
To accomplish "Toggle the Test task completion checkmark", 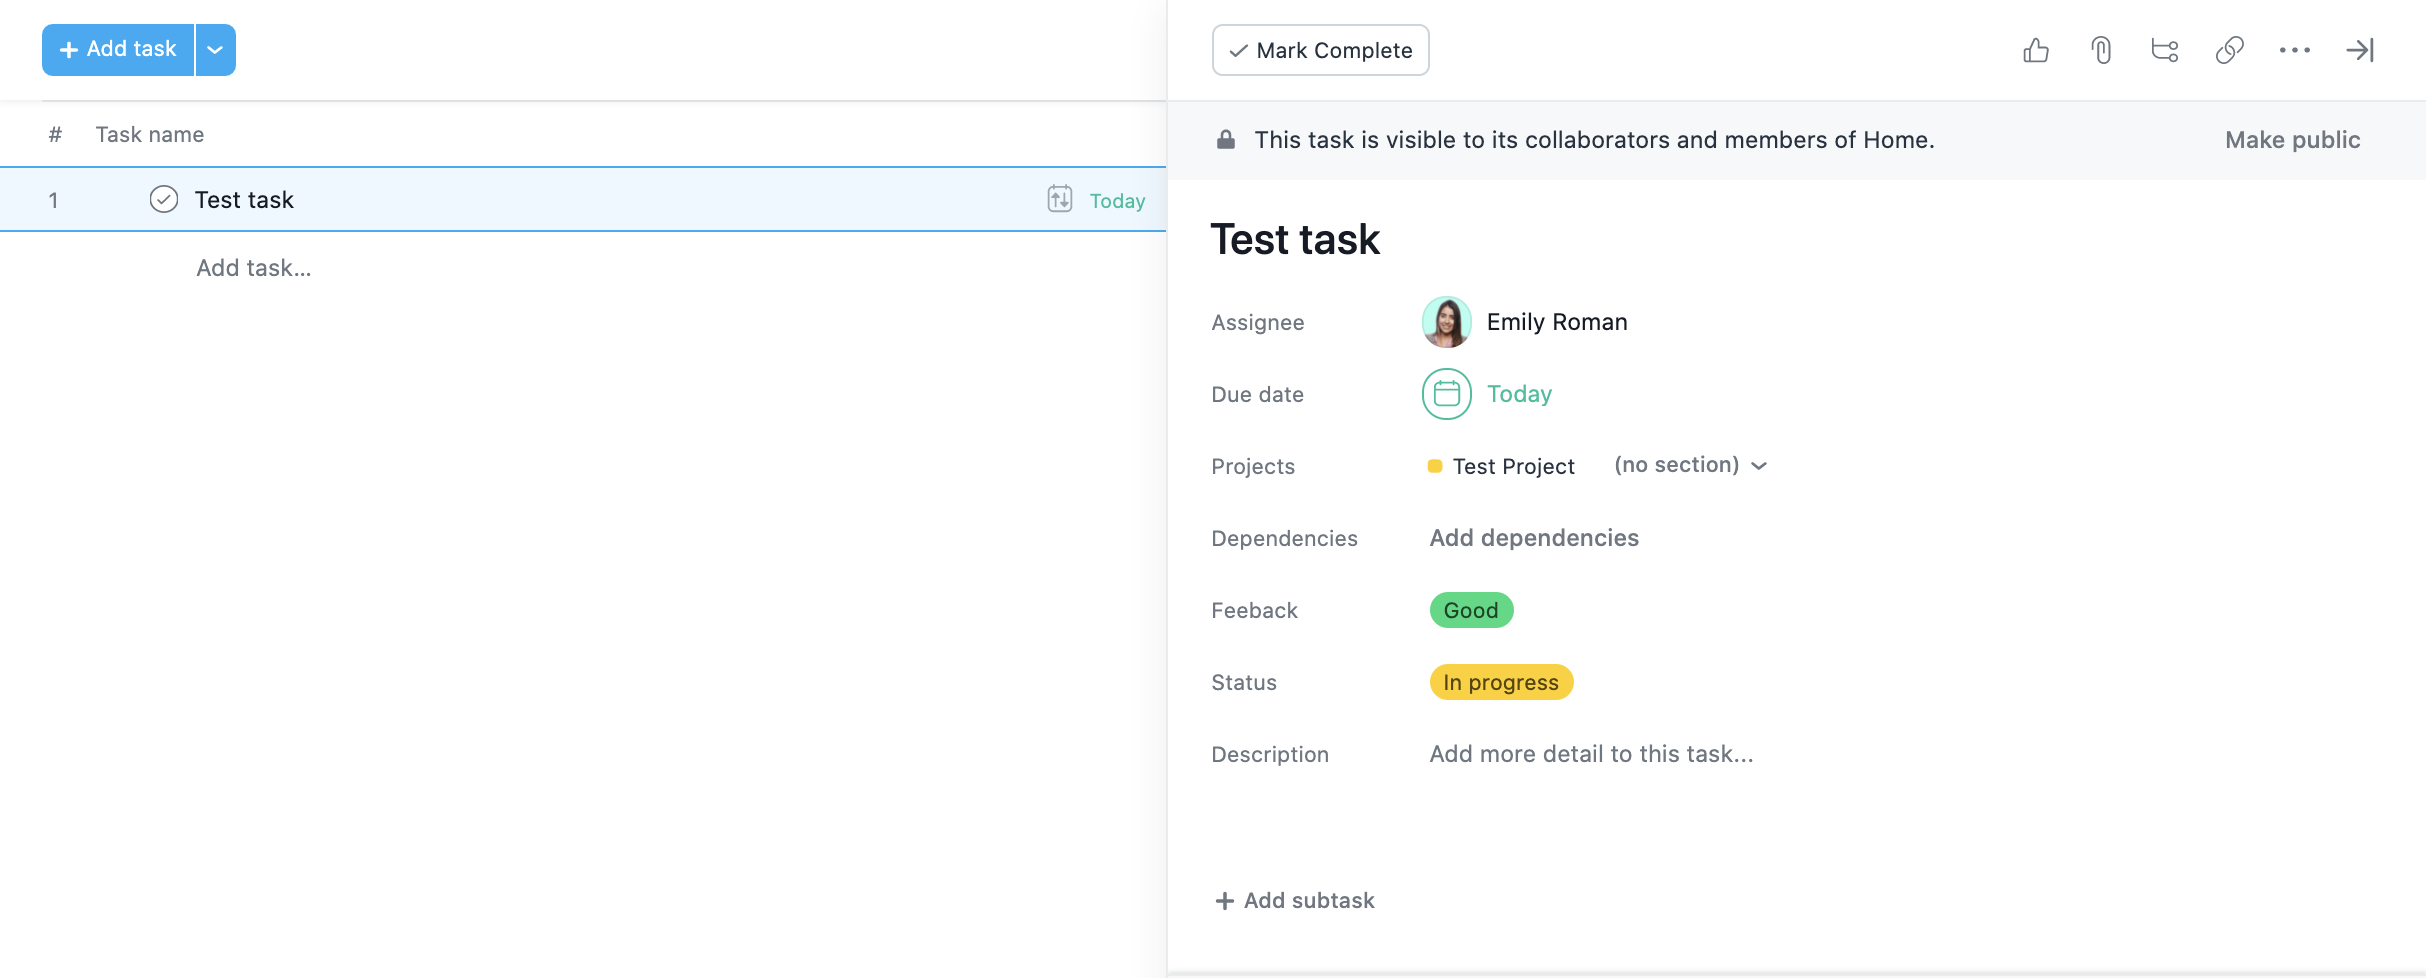I will click(x=164, y=199).
